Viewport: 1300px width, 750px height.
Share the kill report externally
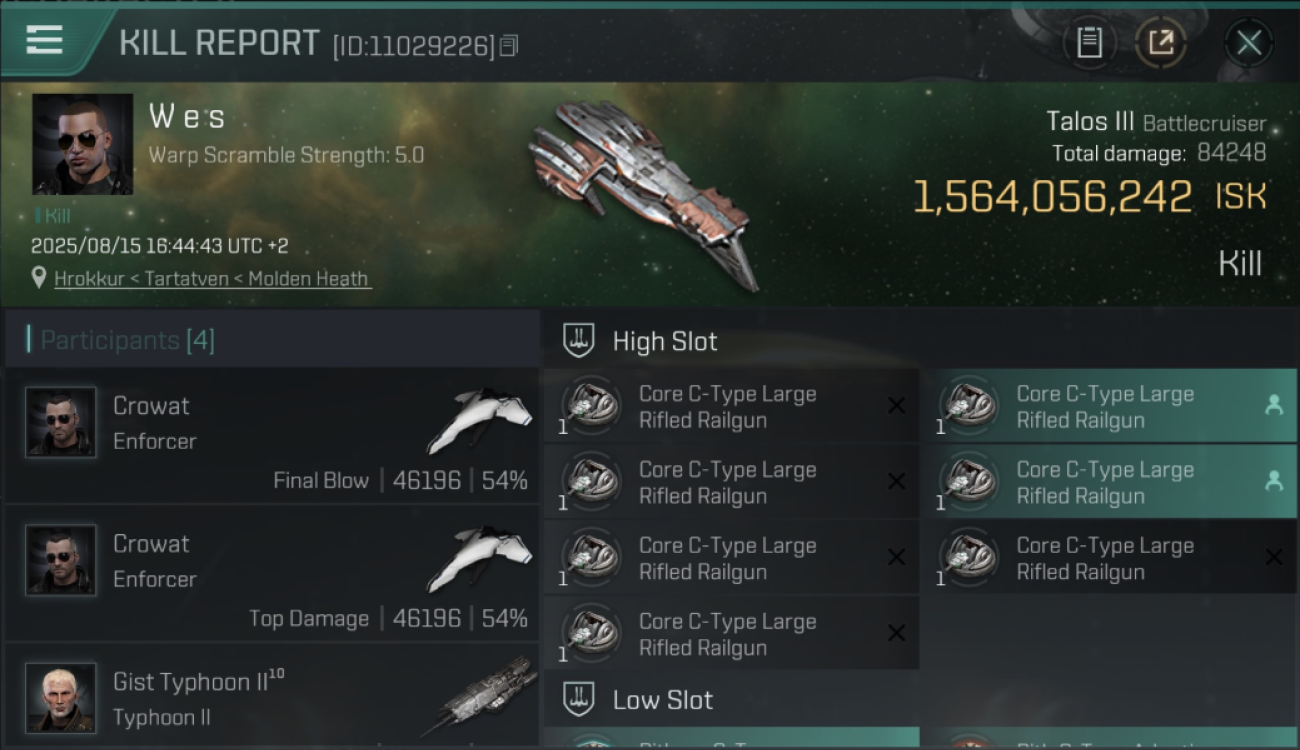tap(1161, 42)
